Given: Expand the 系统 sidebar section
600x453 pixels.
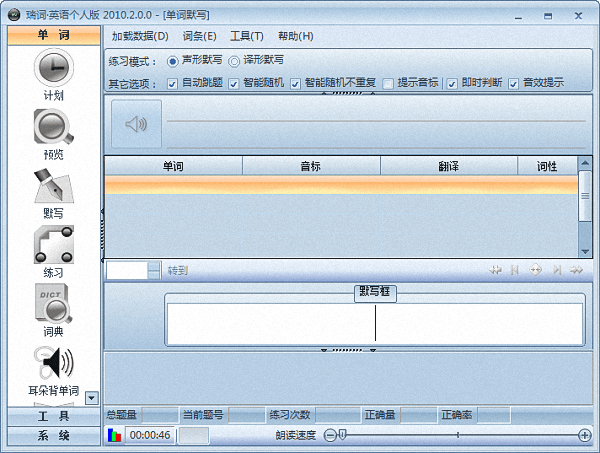Looking at the screenshot, I should coord(53,435).
